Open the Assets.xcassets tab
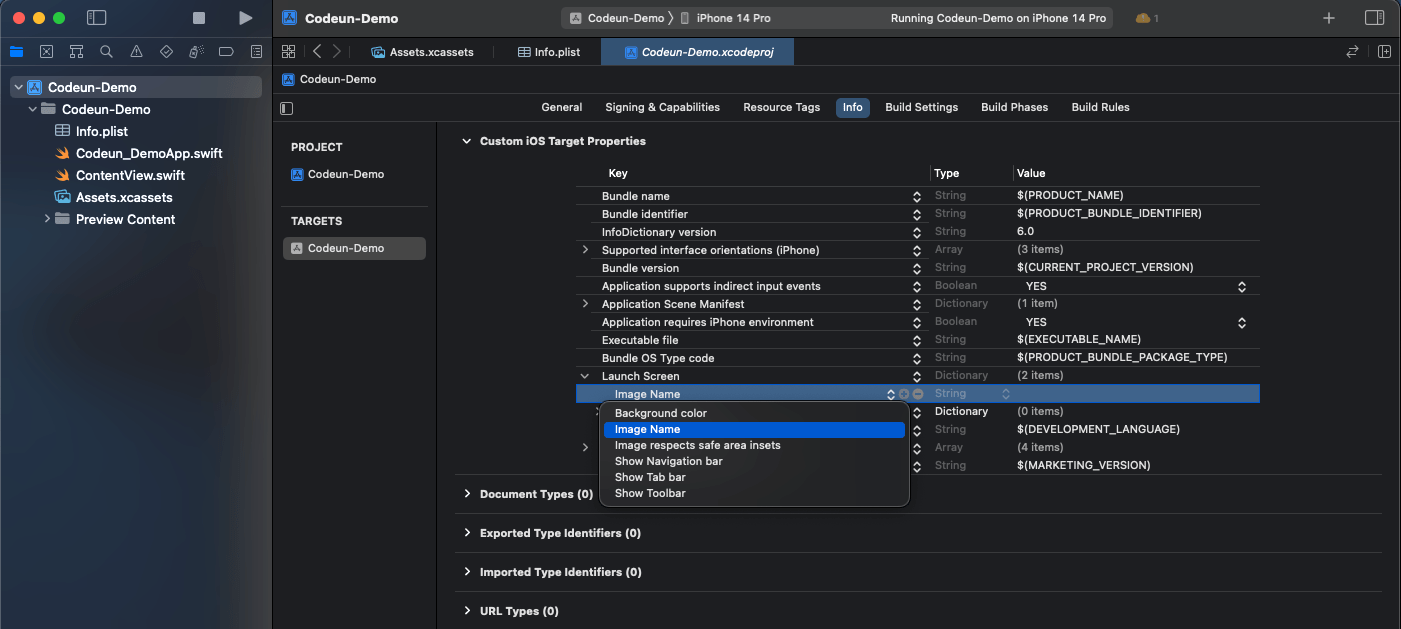 pyautogui.click(x=423, y=52)
